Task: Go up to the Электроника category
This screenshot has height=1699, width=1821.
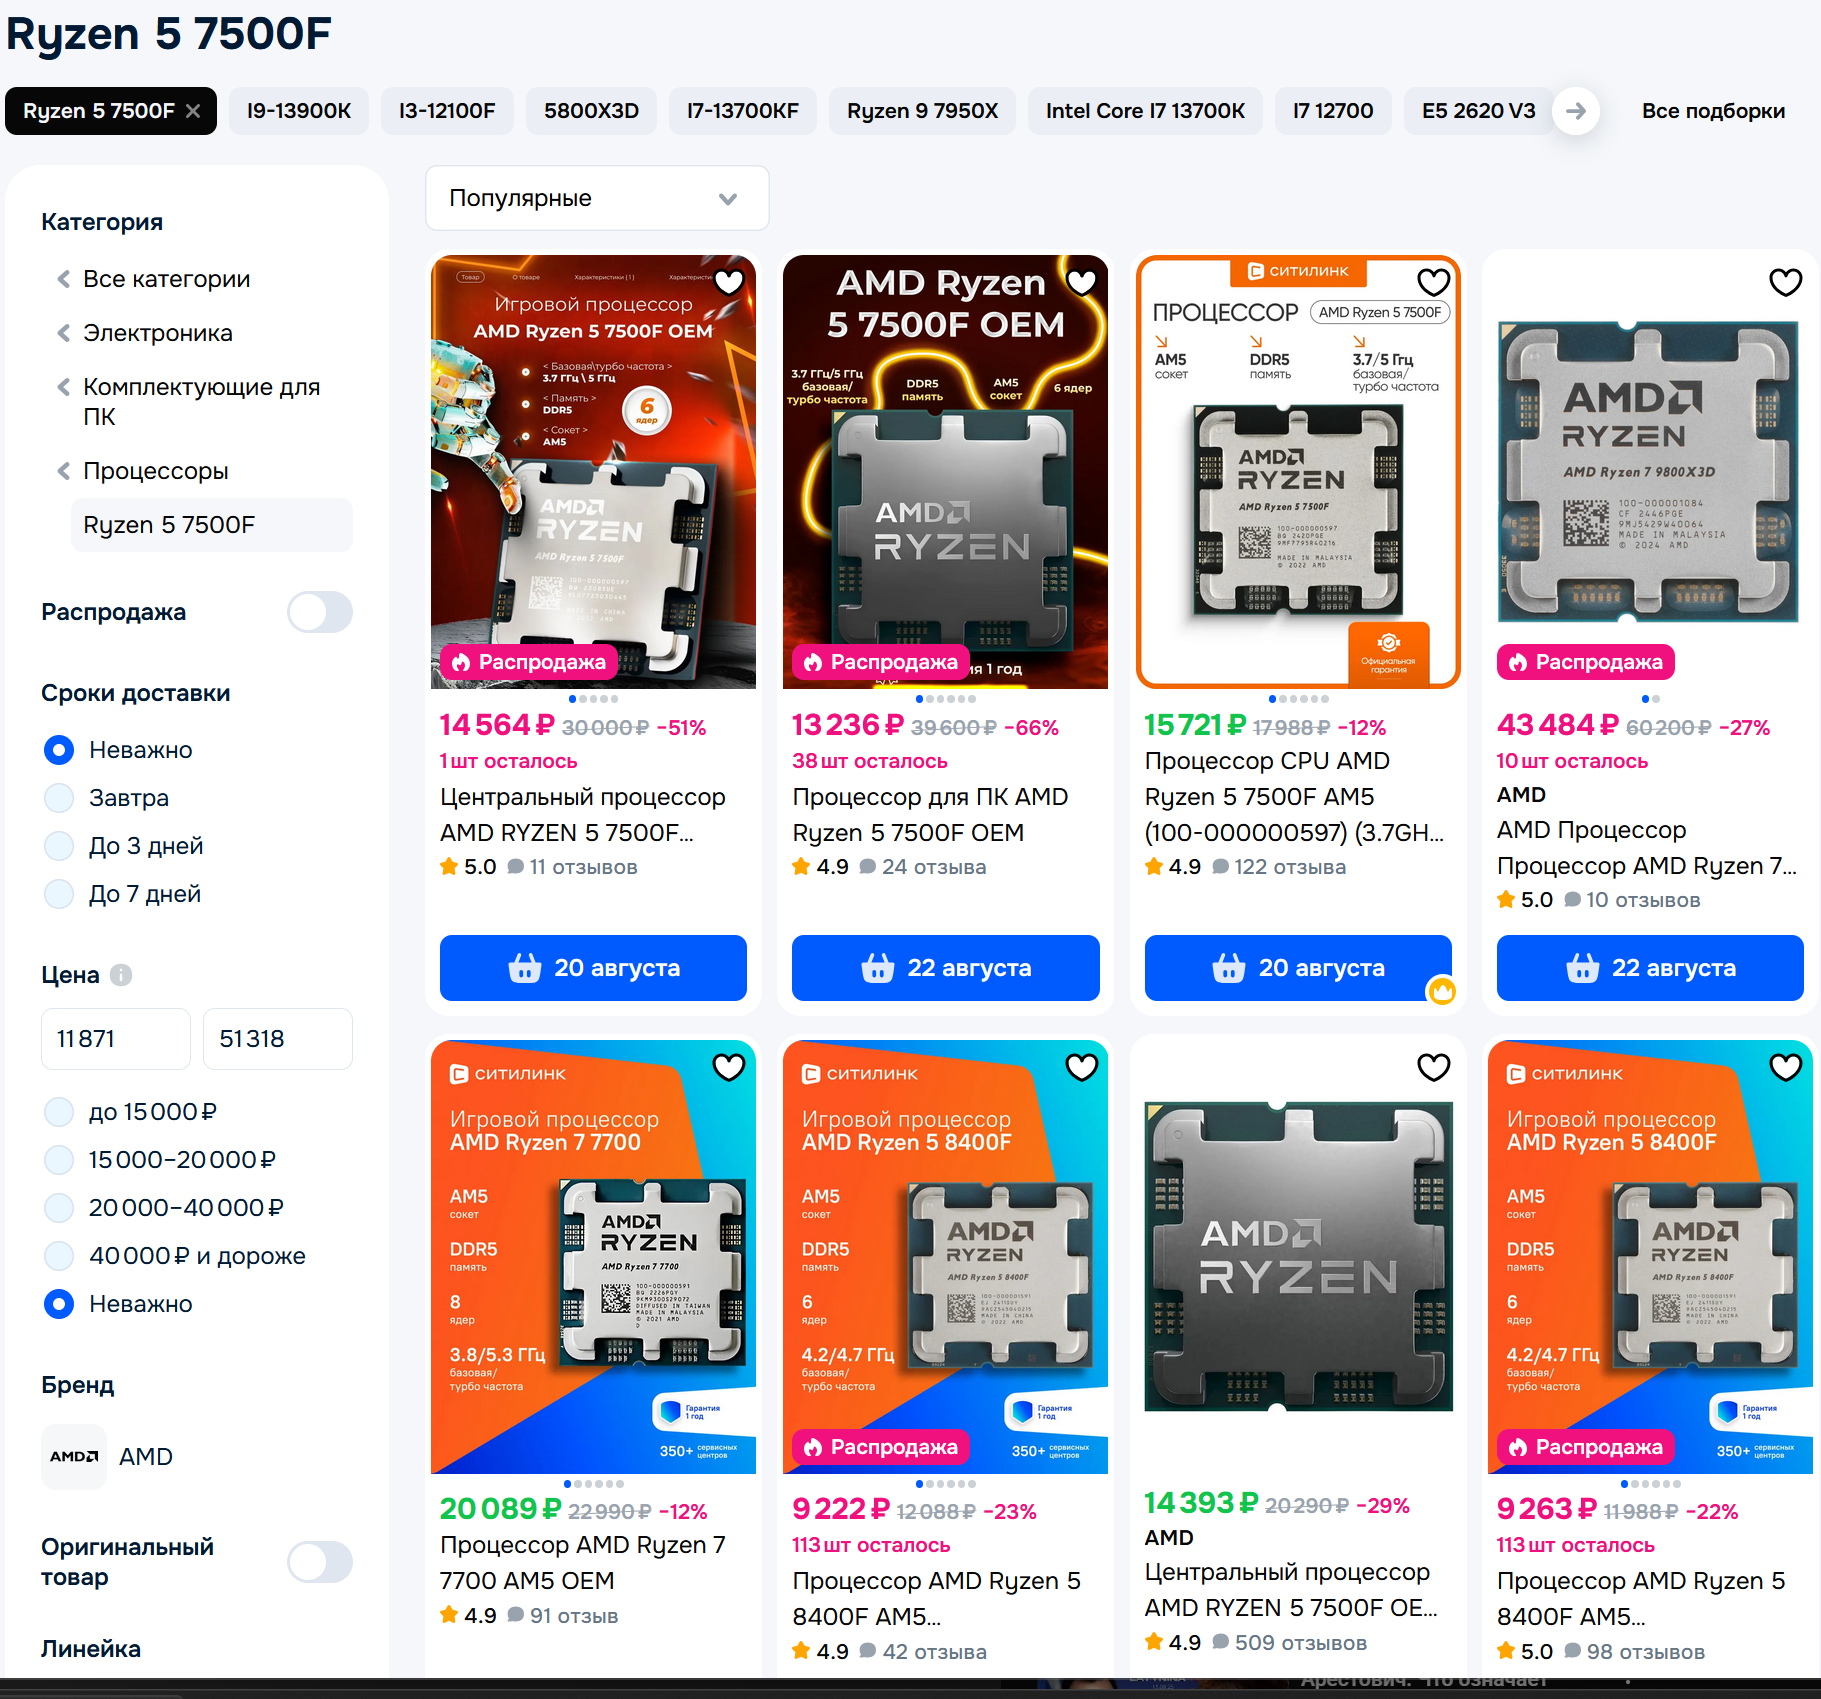Action: [x=157, y=333]
